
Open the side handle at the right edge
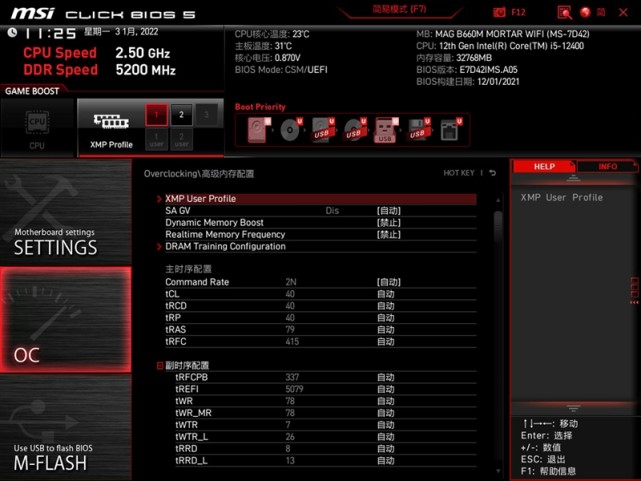634,290
